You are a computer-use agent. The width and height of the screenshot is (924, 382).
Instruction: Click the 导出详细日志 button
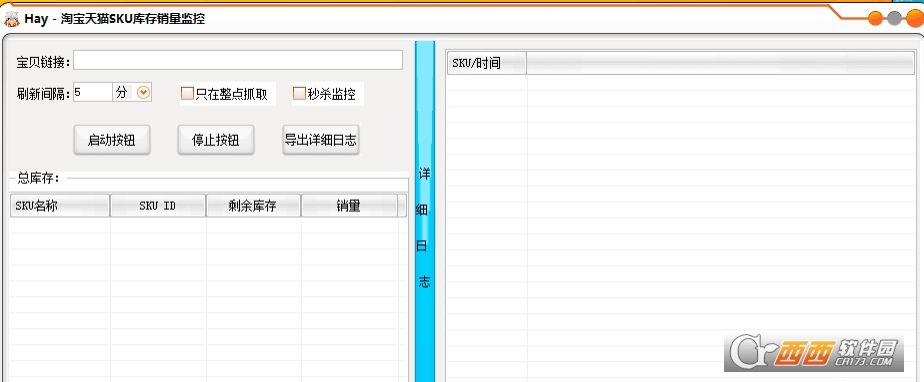(321, 140)
